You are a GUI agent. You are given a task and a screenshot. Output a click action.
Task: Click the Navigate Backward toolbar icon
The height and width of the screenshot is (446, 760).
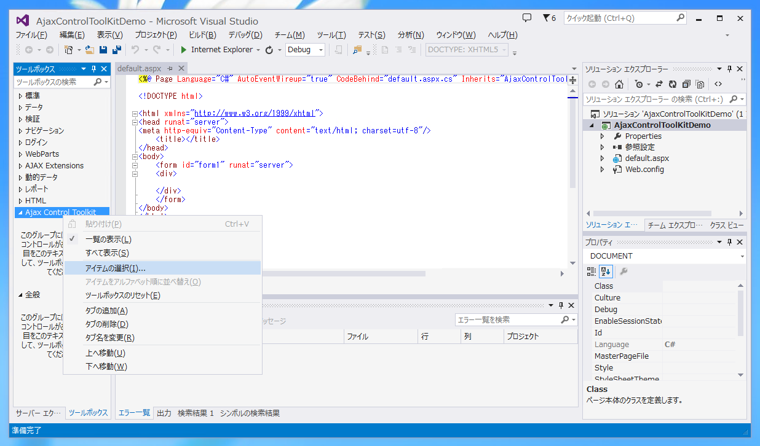[29, 49]
